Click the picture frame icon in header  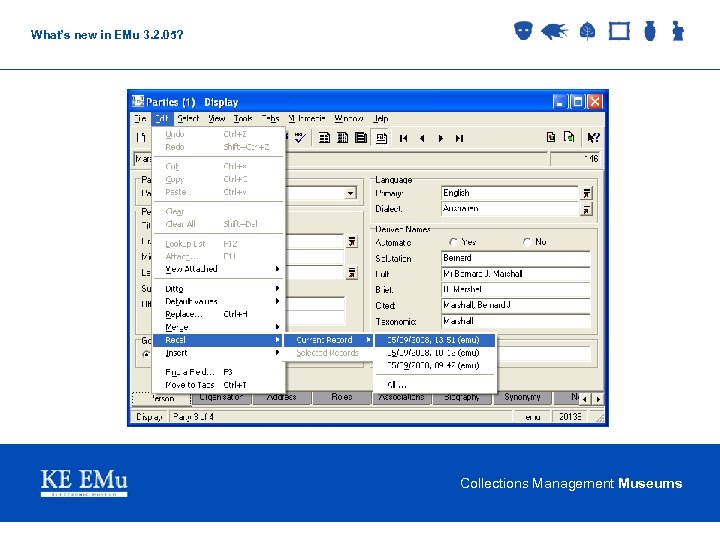coord(619,31)
